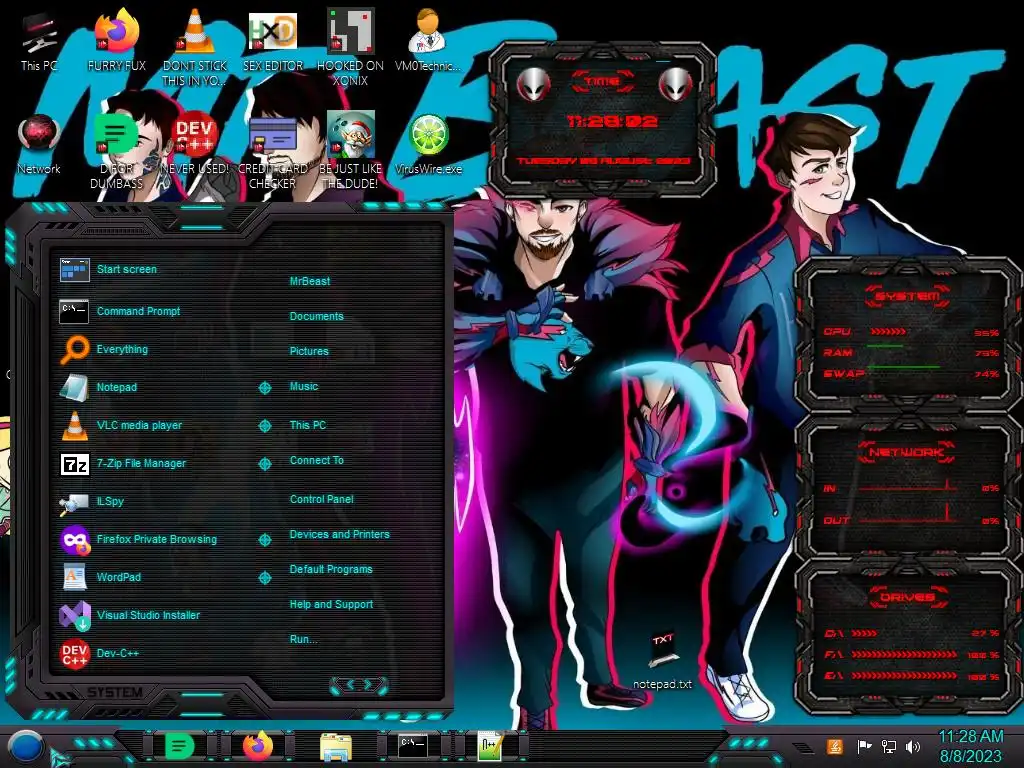The image size is (1024, 768).
Task: Open the VM0Technic... desktop icon
Action: (428, 42)
